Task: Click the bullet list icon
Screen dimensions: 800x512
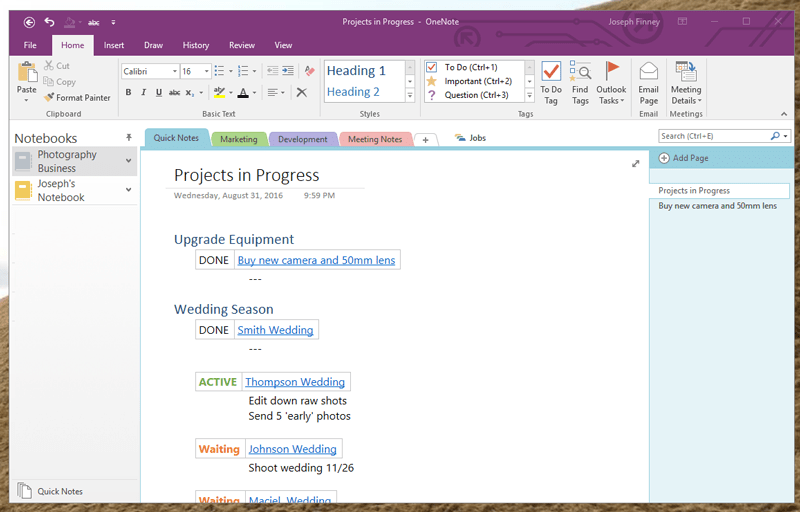Action: click(219, 71)
